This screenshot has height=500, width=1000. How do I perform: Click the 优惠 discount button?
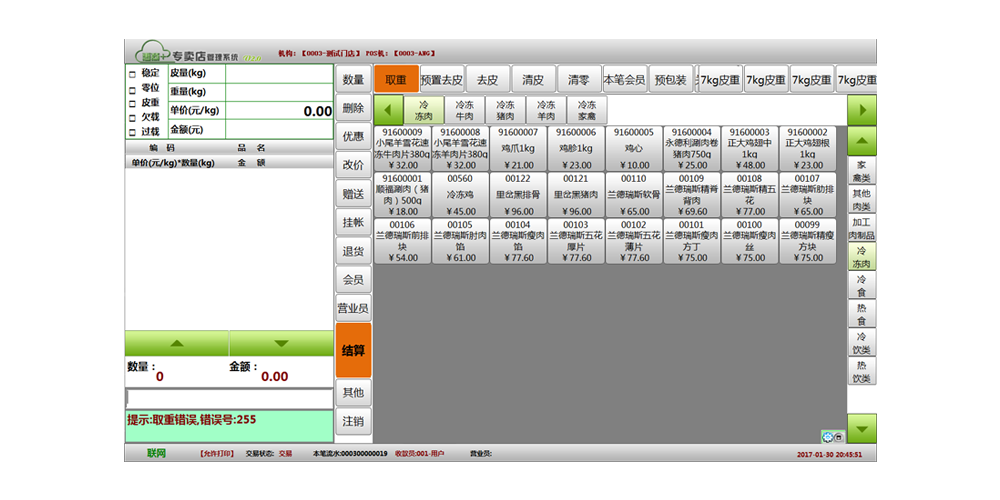353,136
